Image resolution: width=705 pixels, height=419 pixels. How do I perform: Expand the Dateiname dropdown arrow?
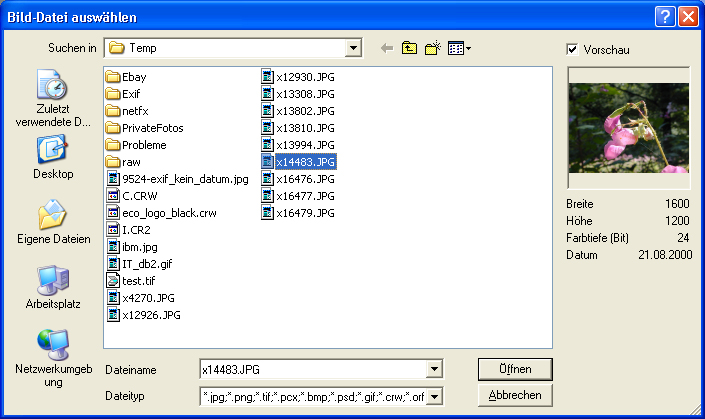click(x=434, y=369)
